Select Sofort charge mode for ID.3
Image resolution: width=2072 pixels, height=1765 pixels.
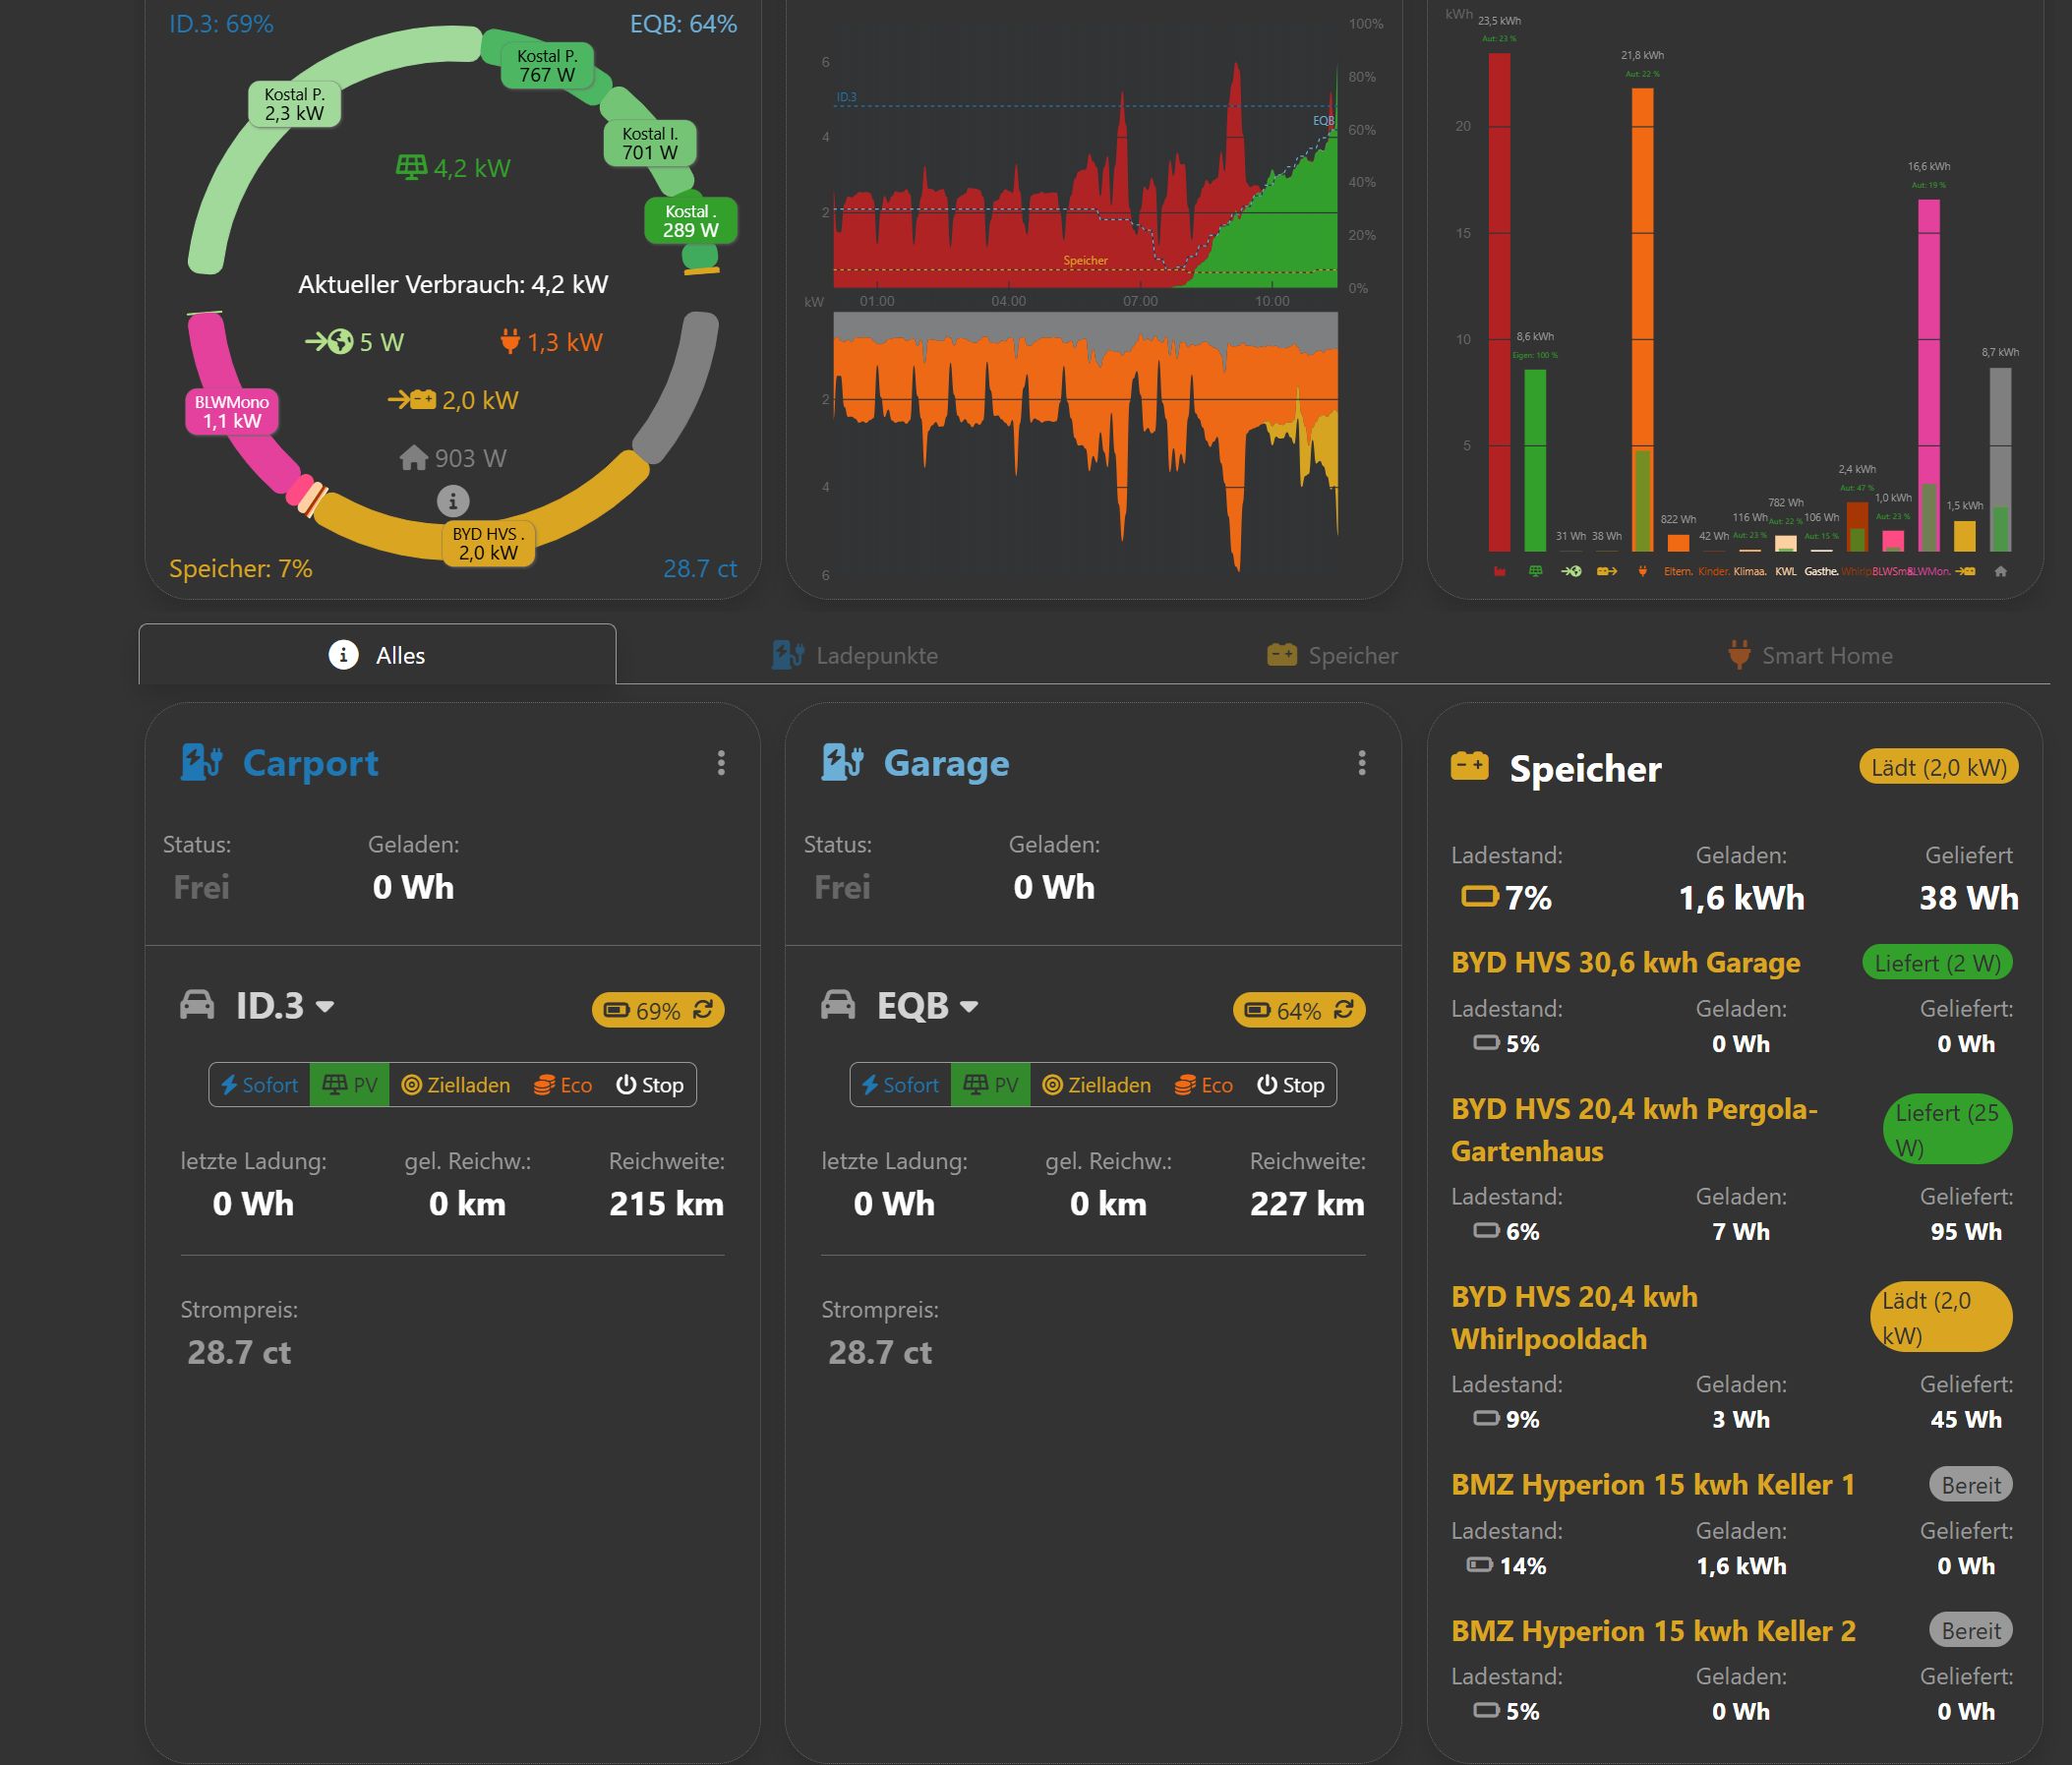(x=260, y=1085)
